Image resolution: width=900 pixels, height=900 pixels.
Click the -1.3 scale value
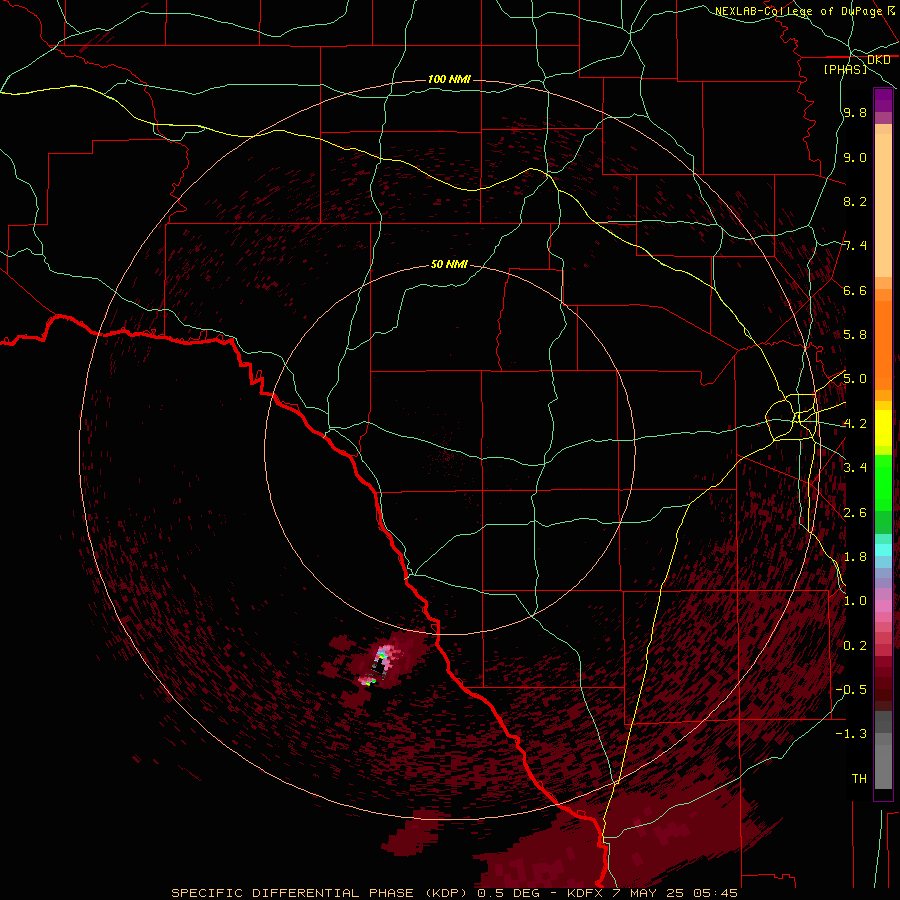[x=851, y=734]
